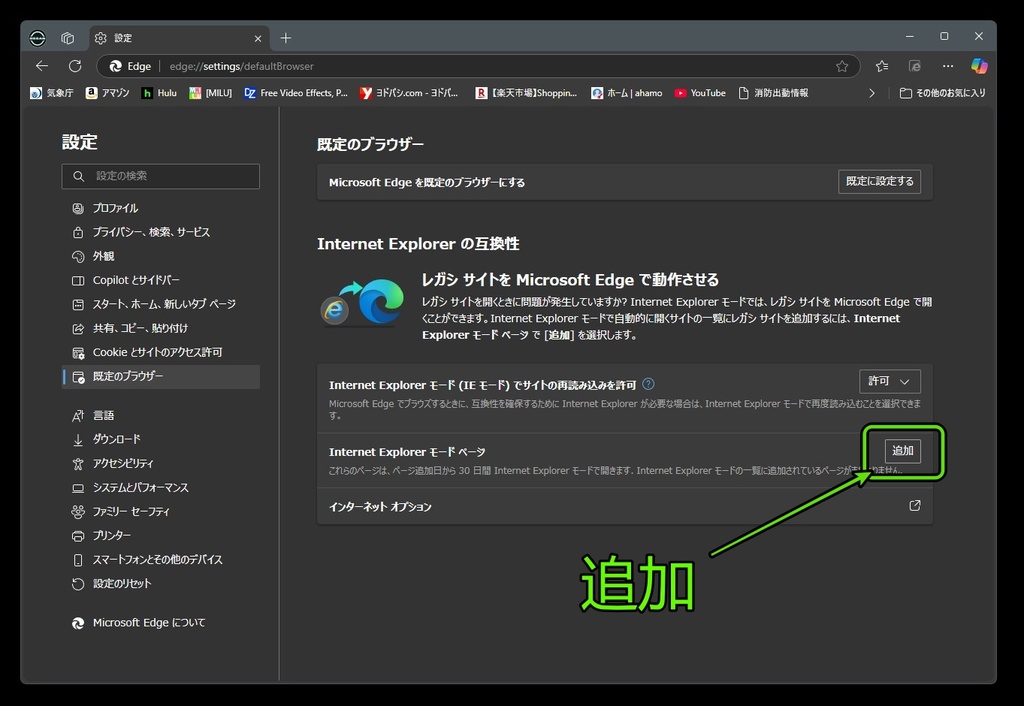This screenshot has height=706, width=1024.
Task: Open [MILU] bookmark
Action: coord(210,93)
